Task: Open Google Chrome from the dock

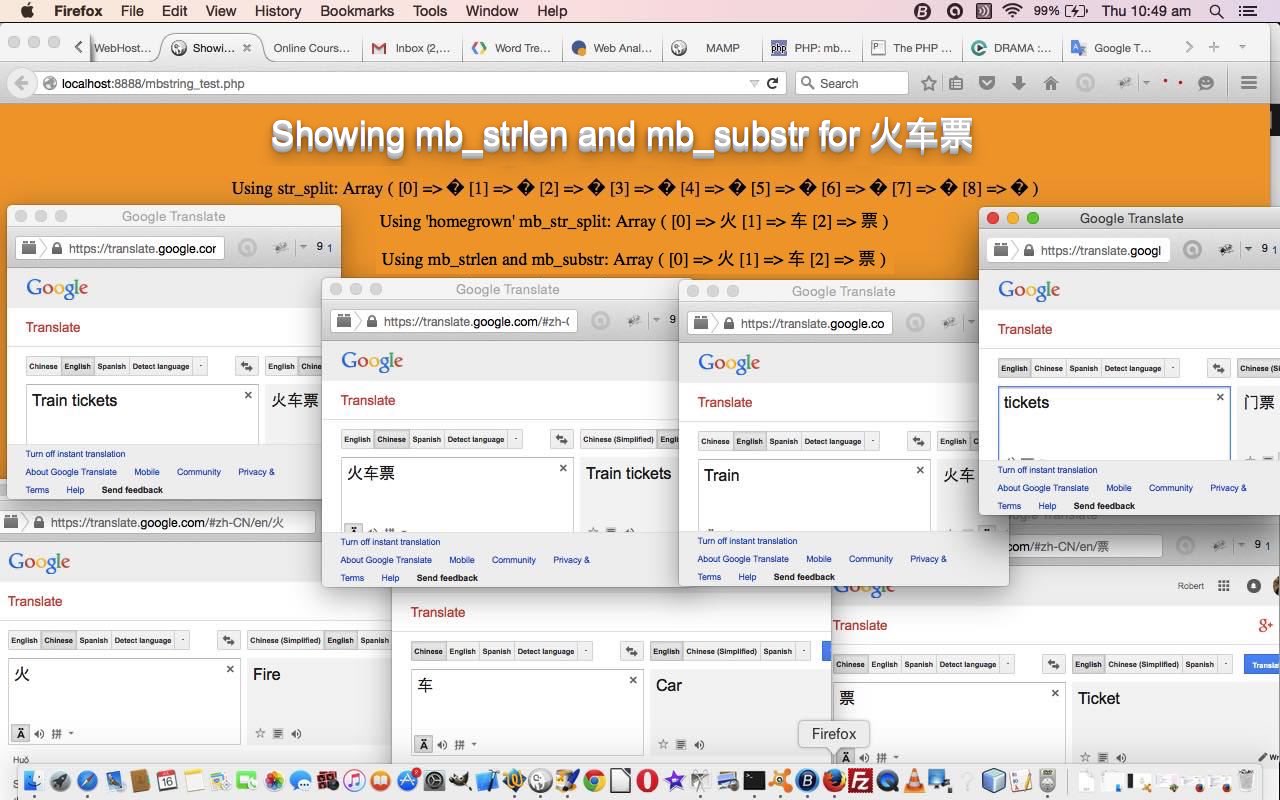Action: (594, 780)
